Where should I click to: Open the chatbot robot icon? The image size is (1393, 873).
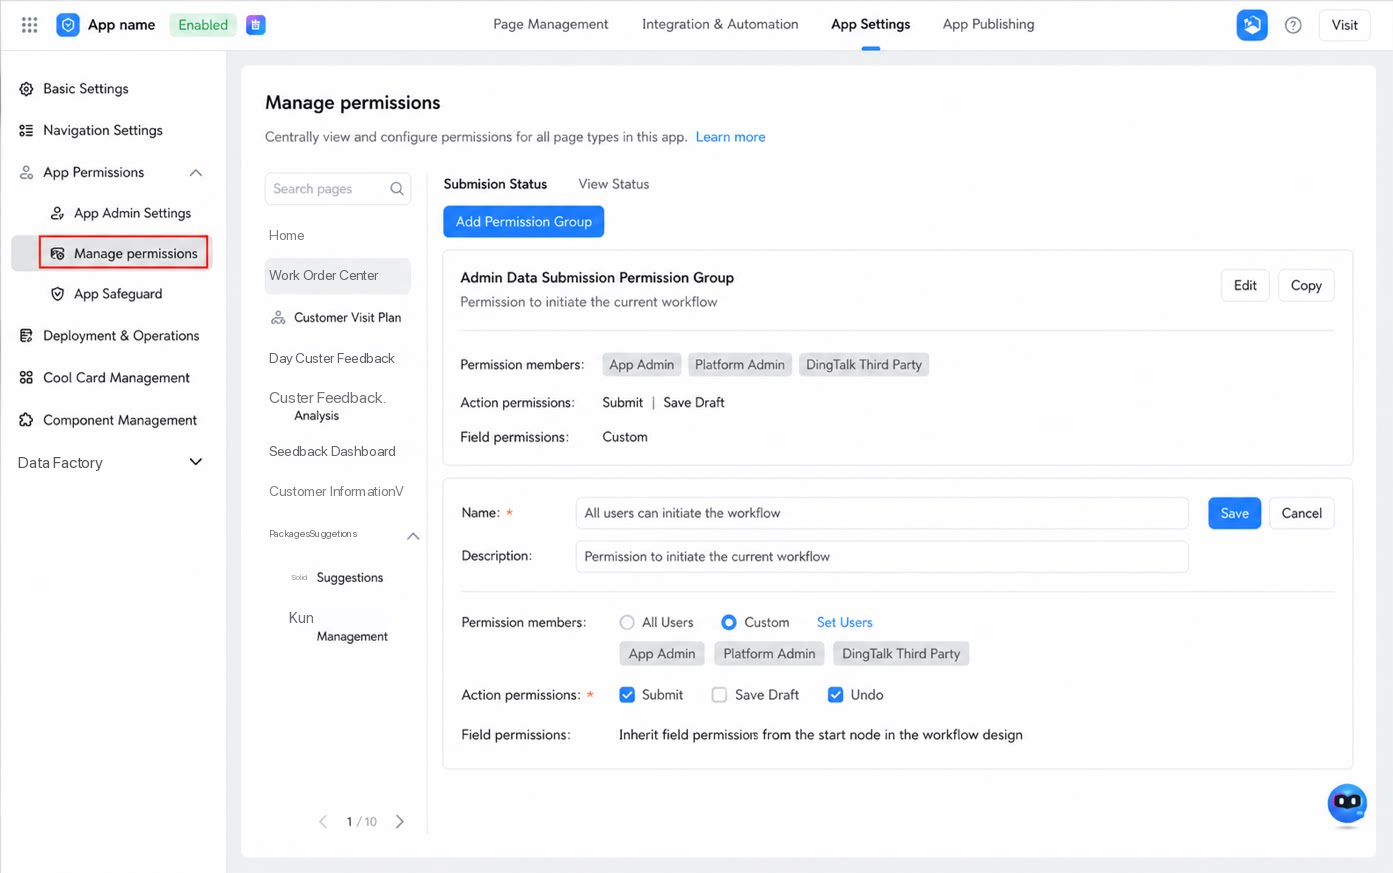coord(1347,804)
